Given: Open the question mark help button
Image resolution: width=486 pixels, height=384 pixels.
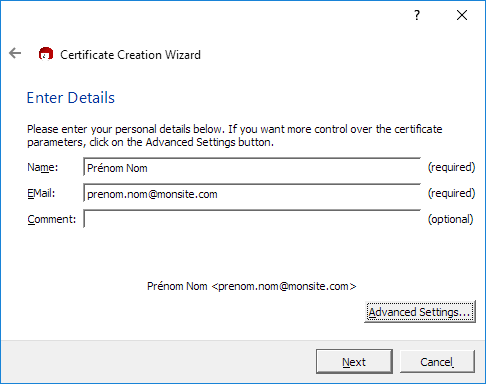Looking at the screenshot, I should point(417,15).
